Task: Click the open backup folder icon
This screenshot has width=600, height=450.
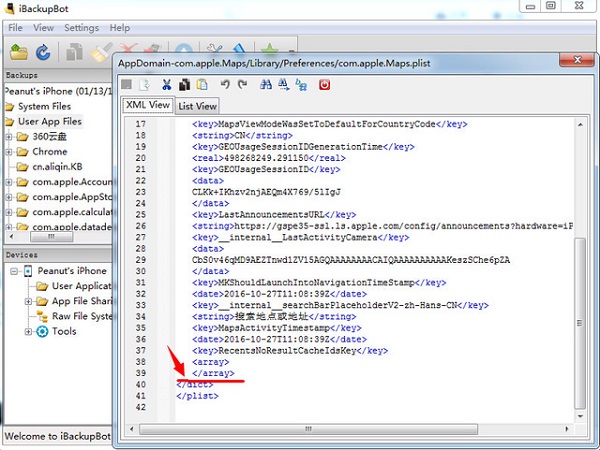Action: 19,52
